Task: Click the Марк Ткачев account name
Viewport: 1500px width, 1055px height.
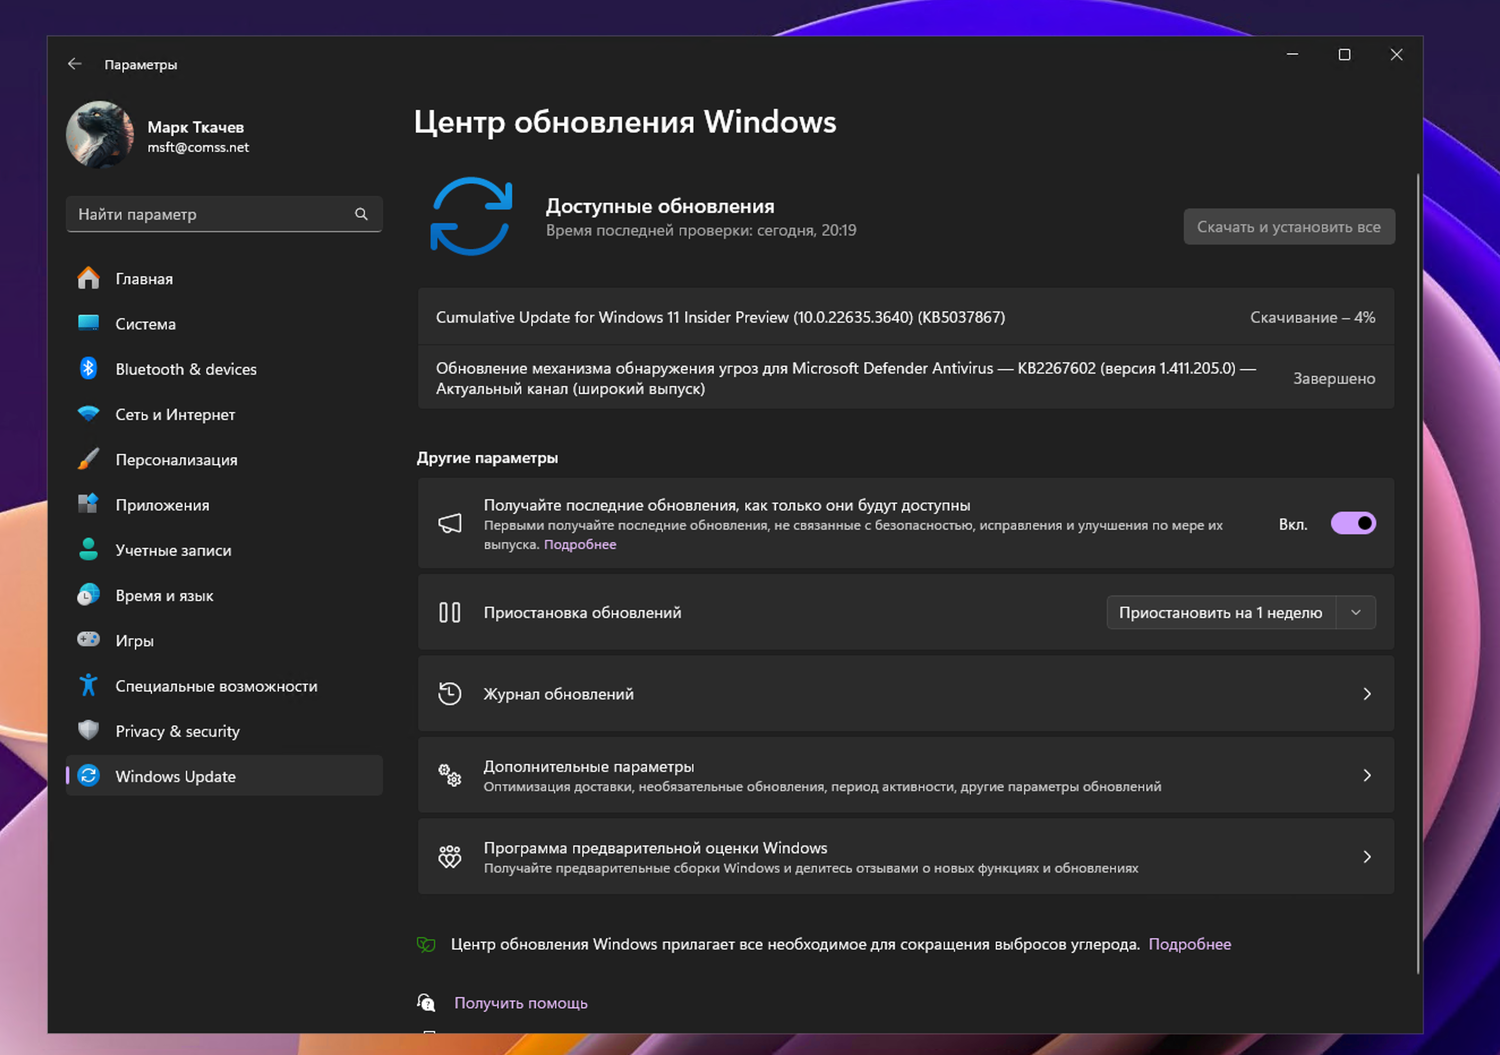Action: click(x=196, y=127)
